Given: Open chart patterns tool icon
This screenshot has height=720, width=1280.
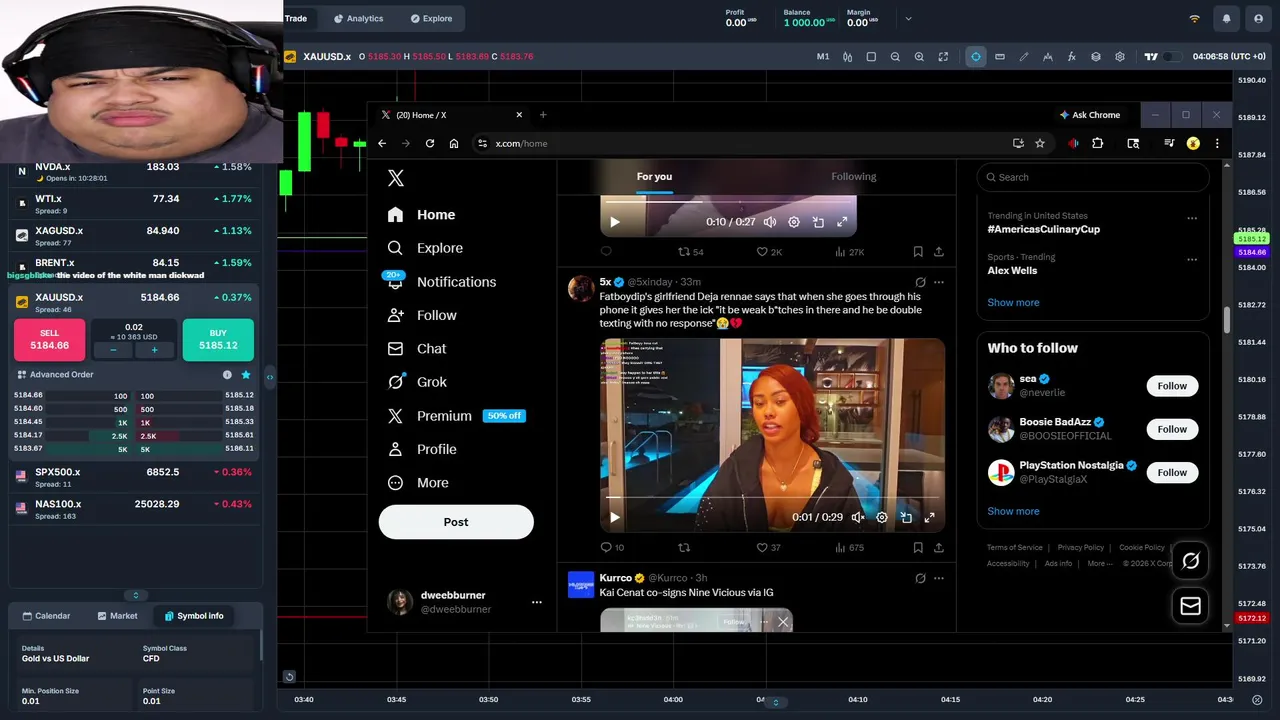Looking at the screenshot, I should (1047, 57).
